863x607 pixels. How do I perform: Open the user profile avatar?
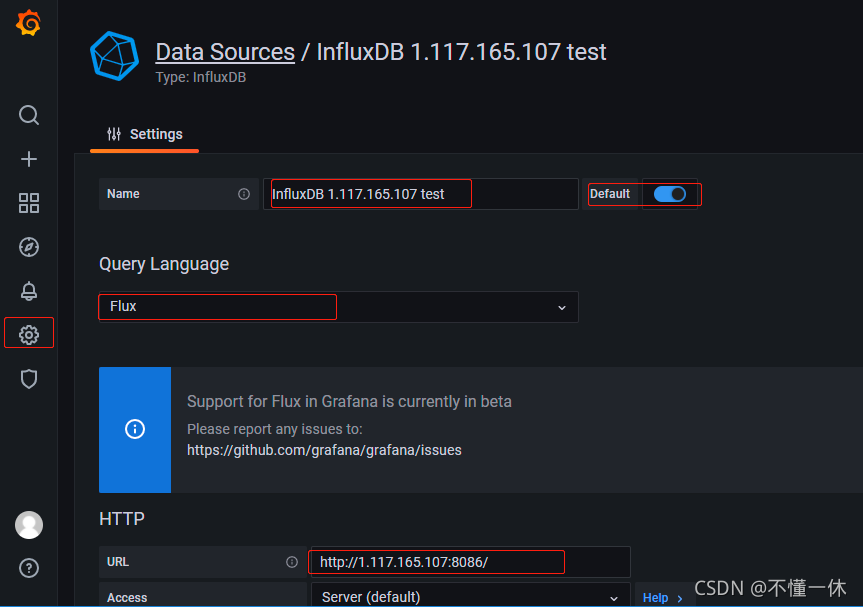click(x=29, y=524)
